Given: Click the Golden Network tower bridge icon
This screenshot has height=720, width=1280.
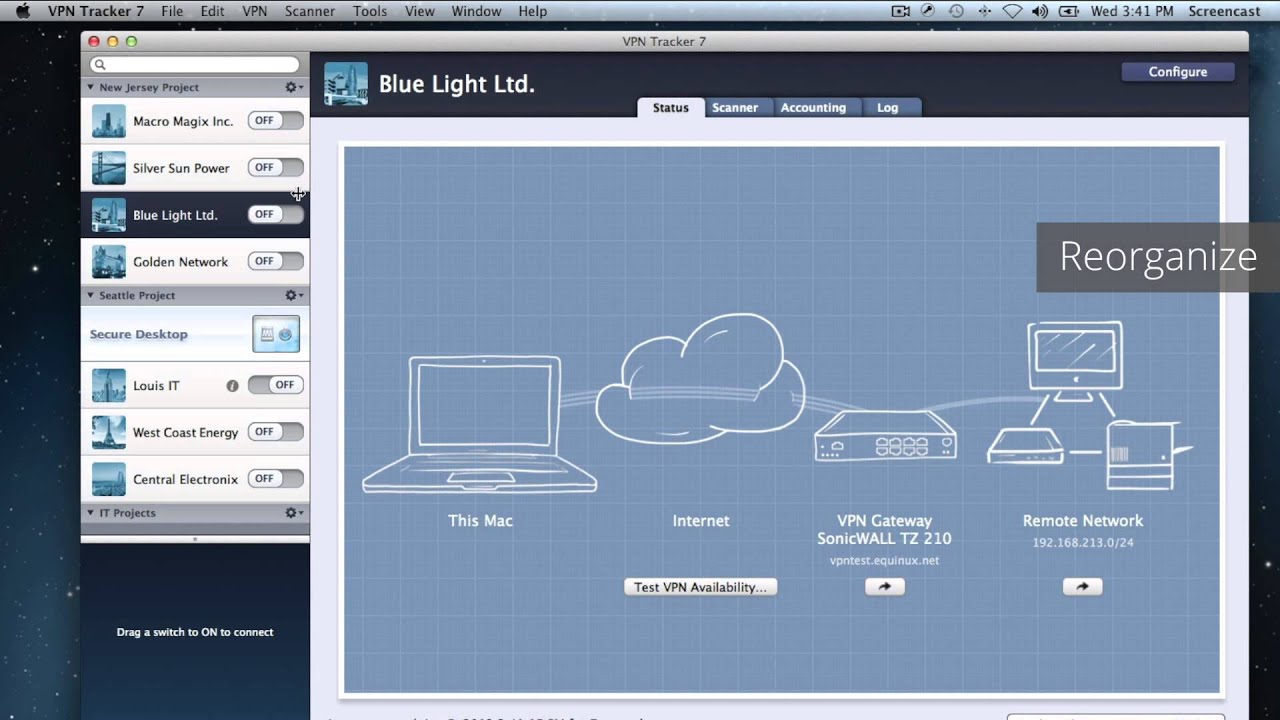Looking at the screenshot, I should 109,262.
